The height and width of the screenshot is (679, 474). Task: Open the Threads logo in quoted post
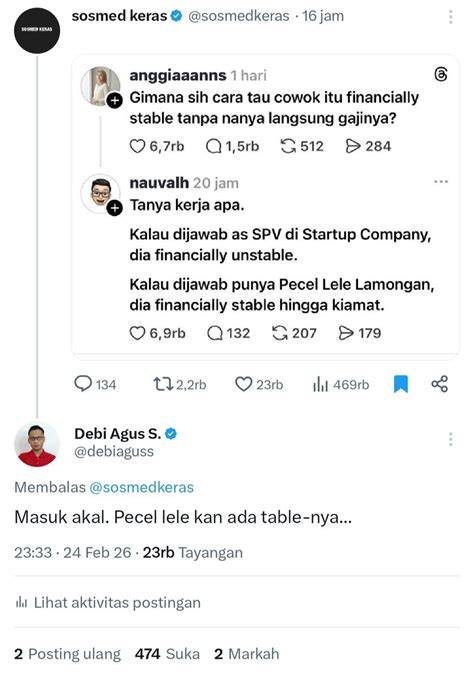coord(440,74)
